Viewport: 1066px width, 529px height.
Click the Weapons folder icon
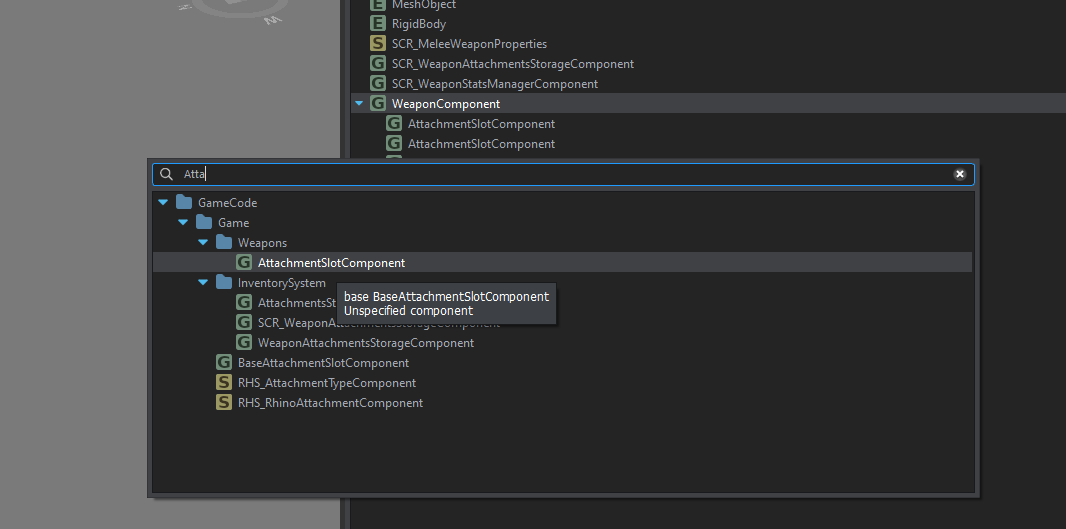[x=224, y=242]
